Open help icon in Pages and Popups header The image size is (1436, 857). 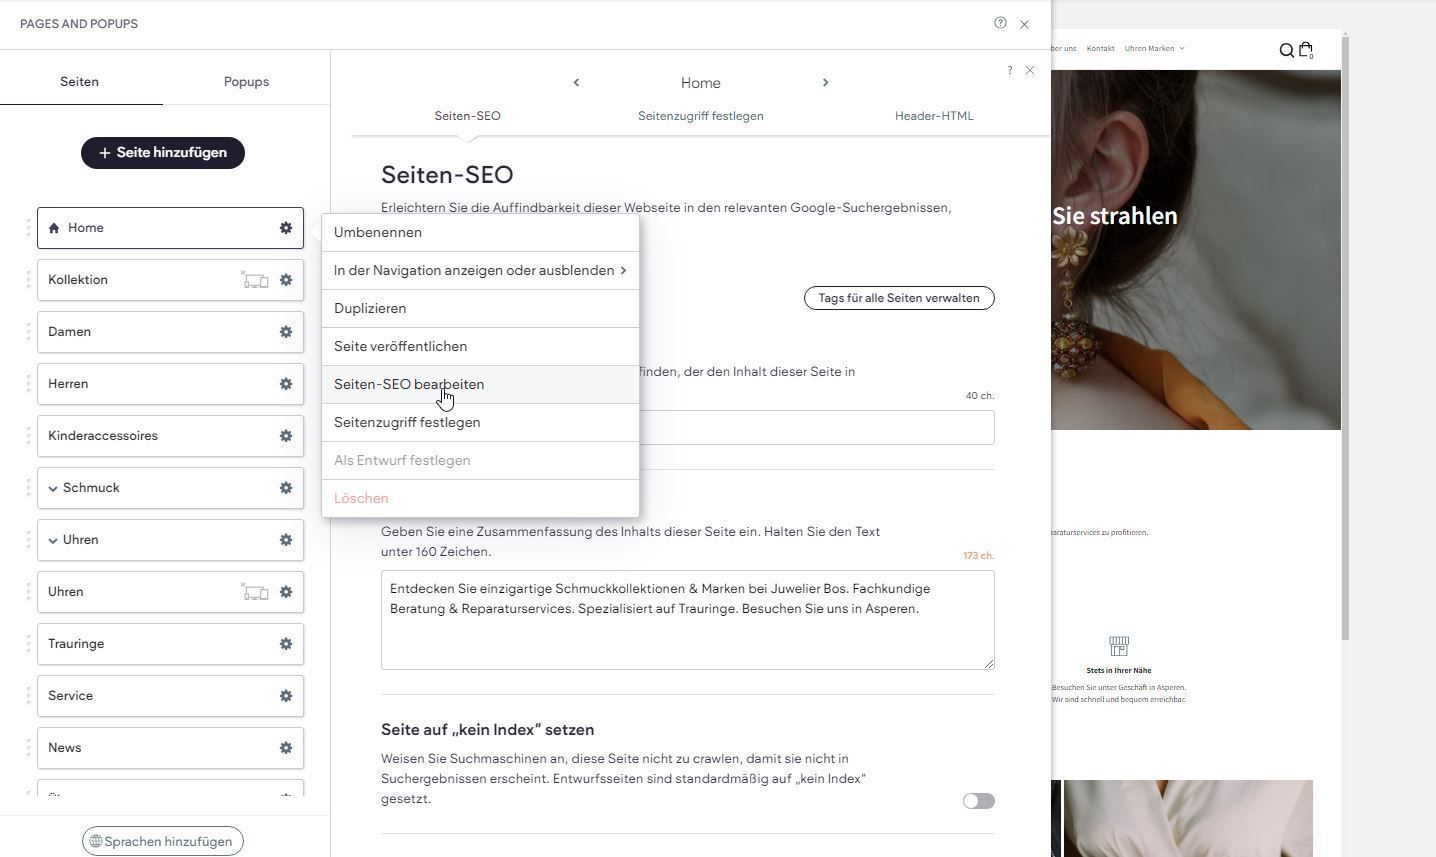pyautogui.click(x=1000, y=23)
